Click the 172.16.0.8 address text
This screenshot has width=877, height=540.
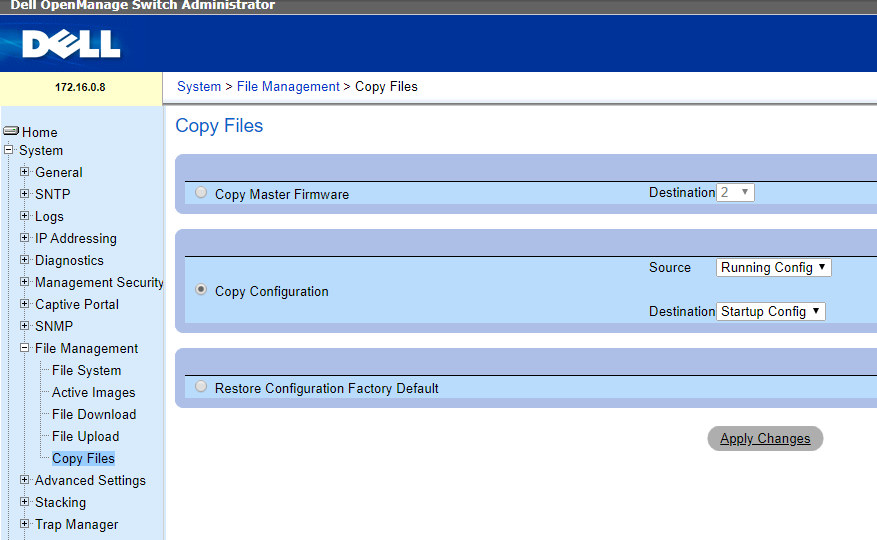80,87
